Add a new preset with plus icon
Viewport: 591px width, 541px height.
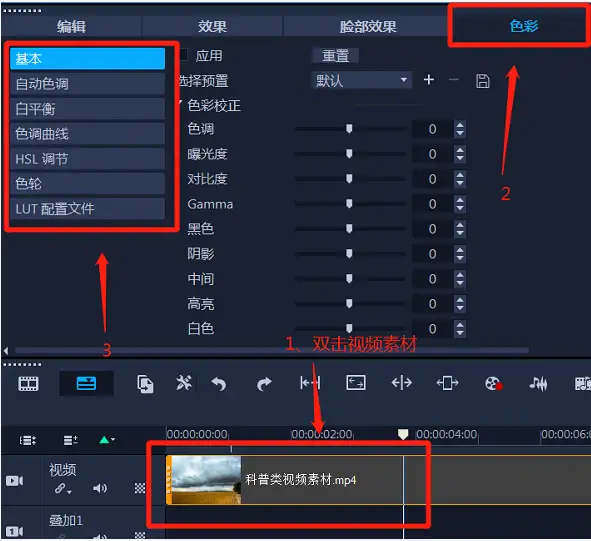point(429,80)
